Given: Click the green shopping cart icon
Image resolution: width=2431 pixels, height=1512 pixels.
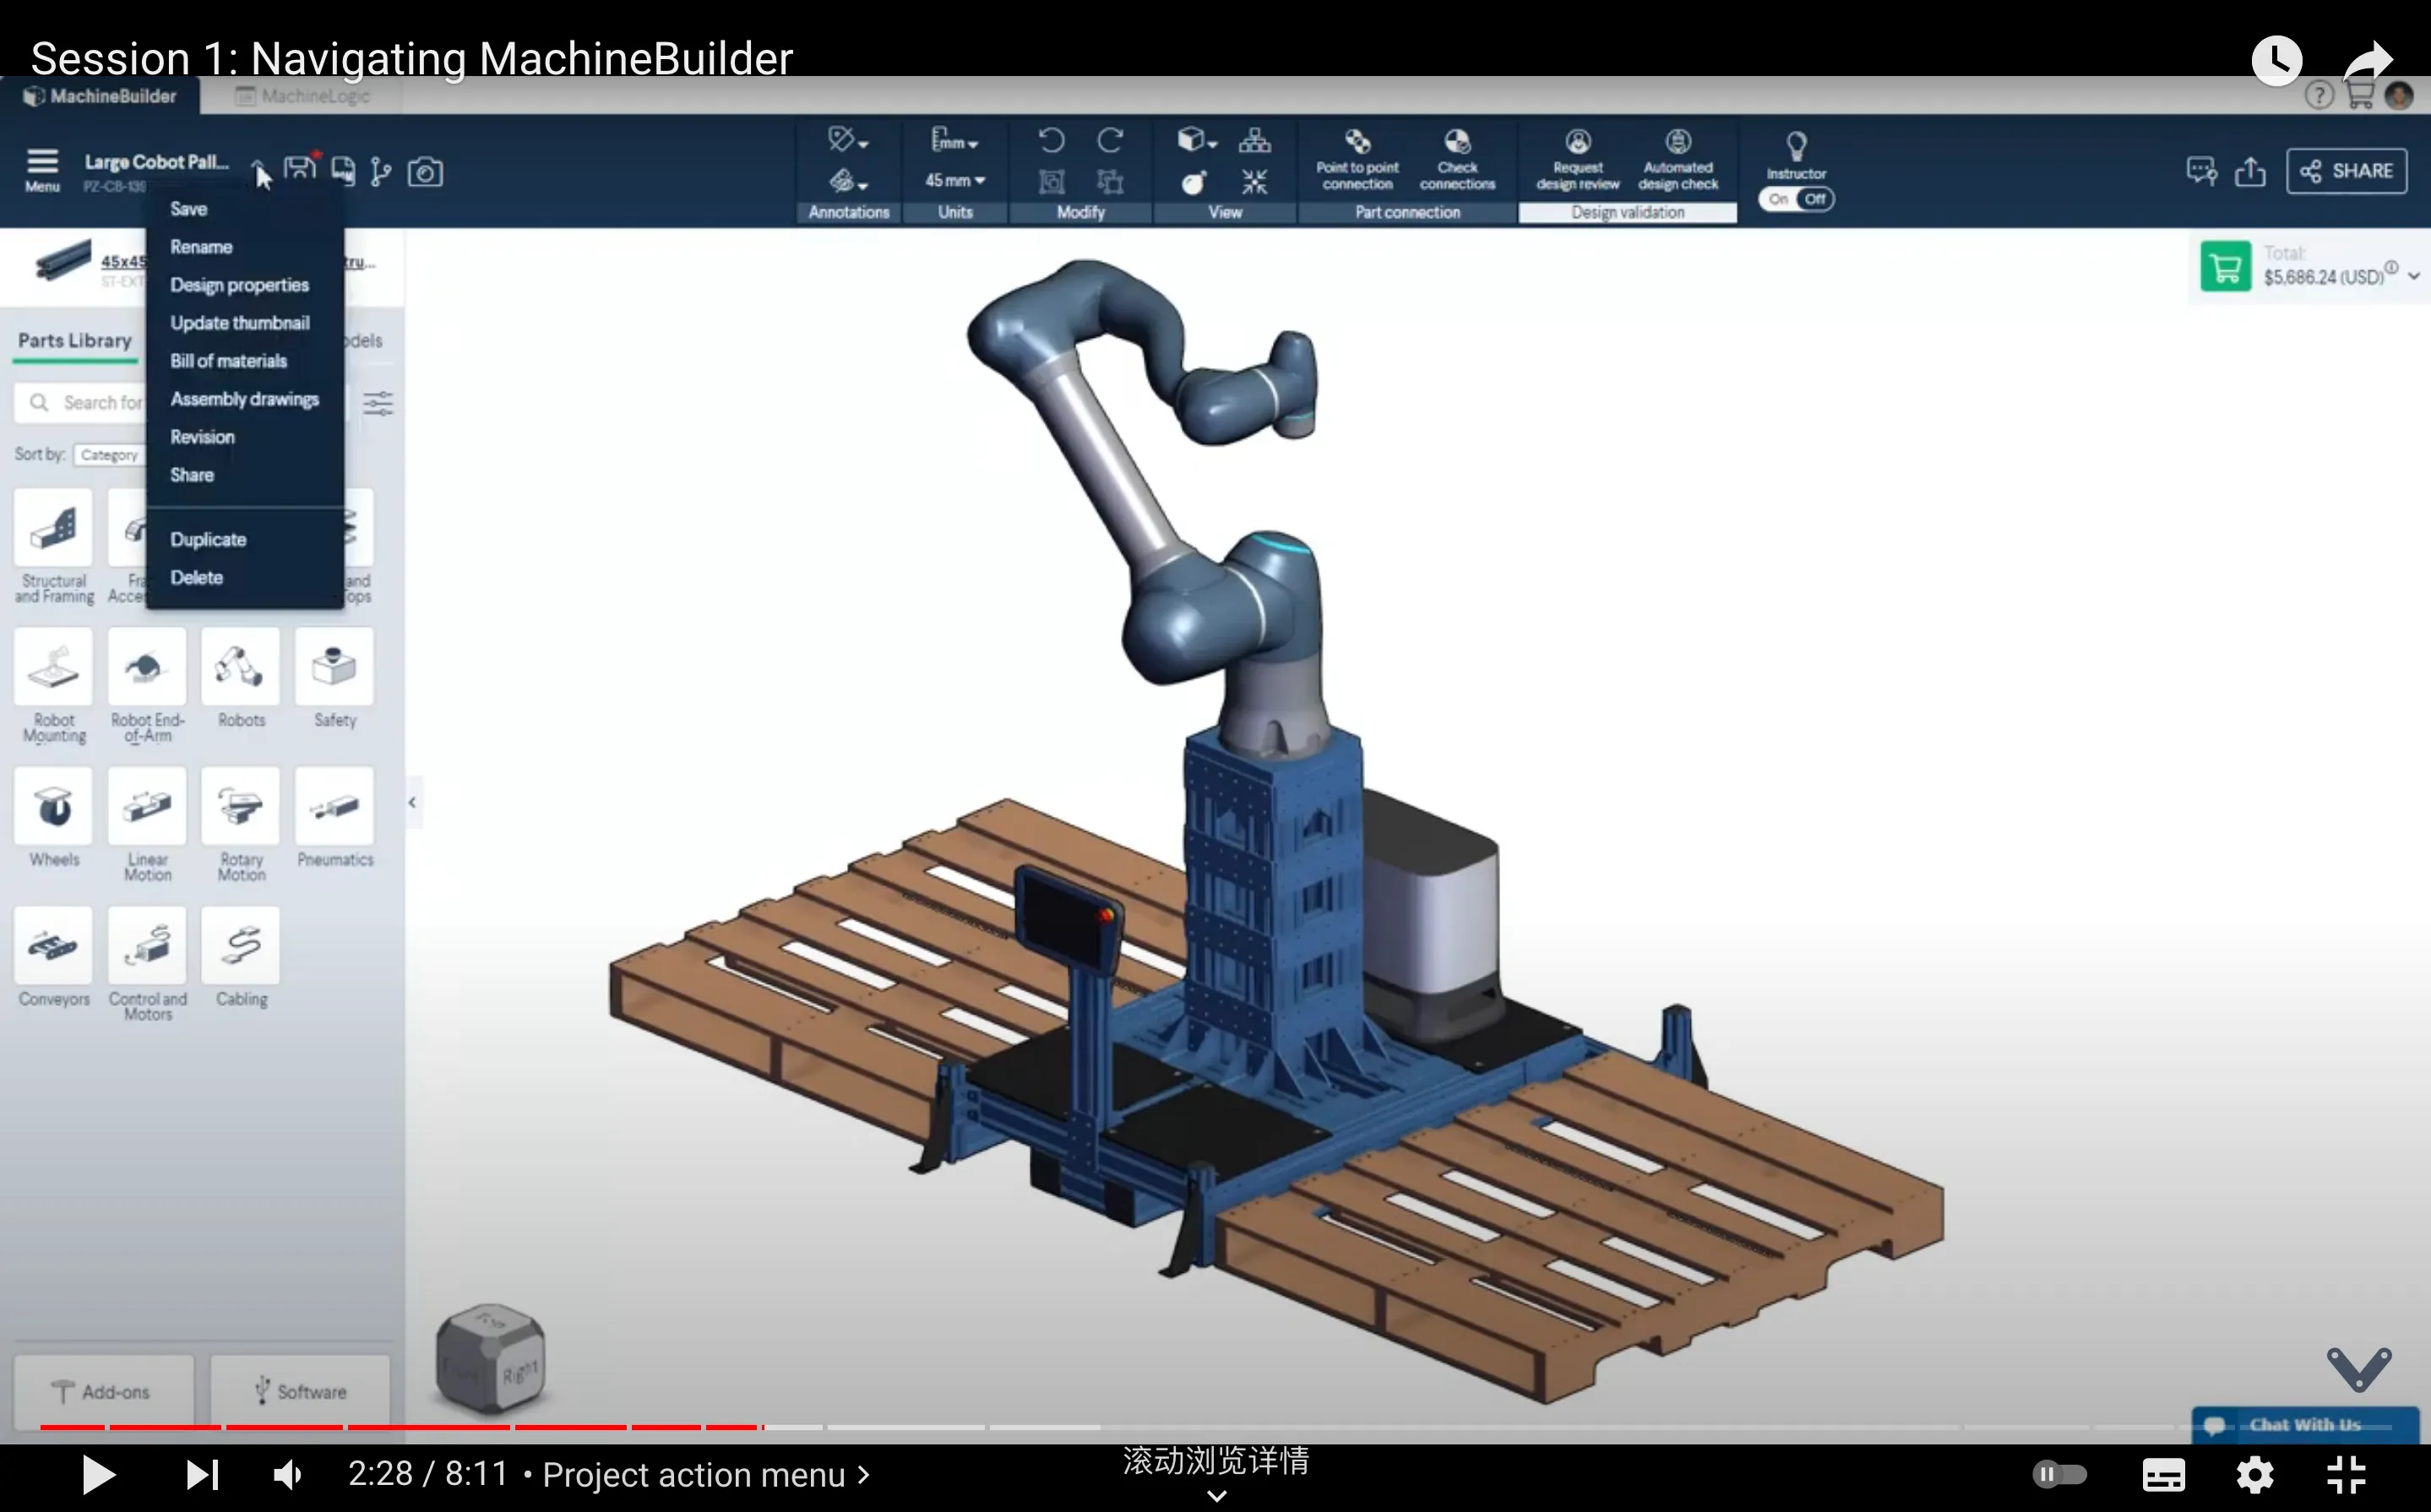Looking at the screenshot, I should pyautogui.click(x=2225, y=267).
